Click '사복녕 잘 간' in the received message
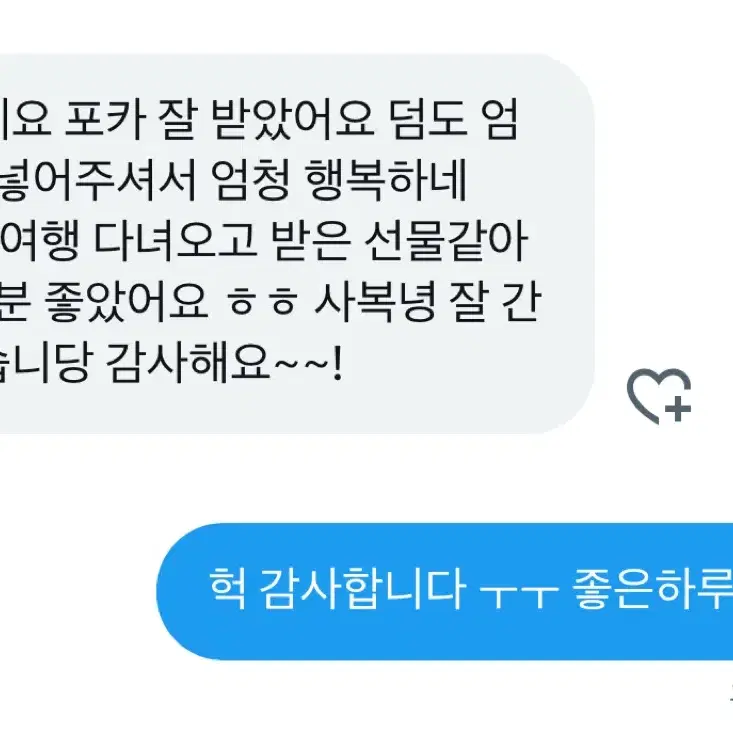Viewport: 733px width, 733px height. 428,302
